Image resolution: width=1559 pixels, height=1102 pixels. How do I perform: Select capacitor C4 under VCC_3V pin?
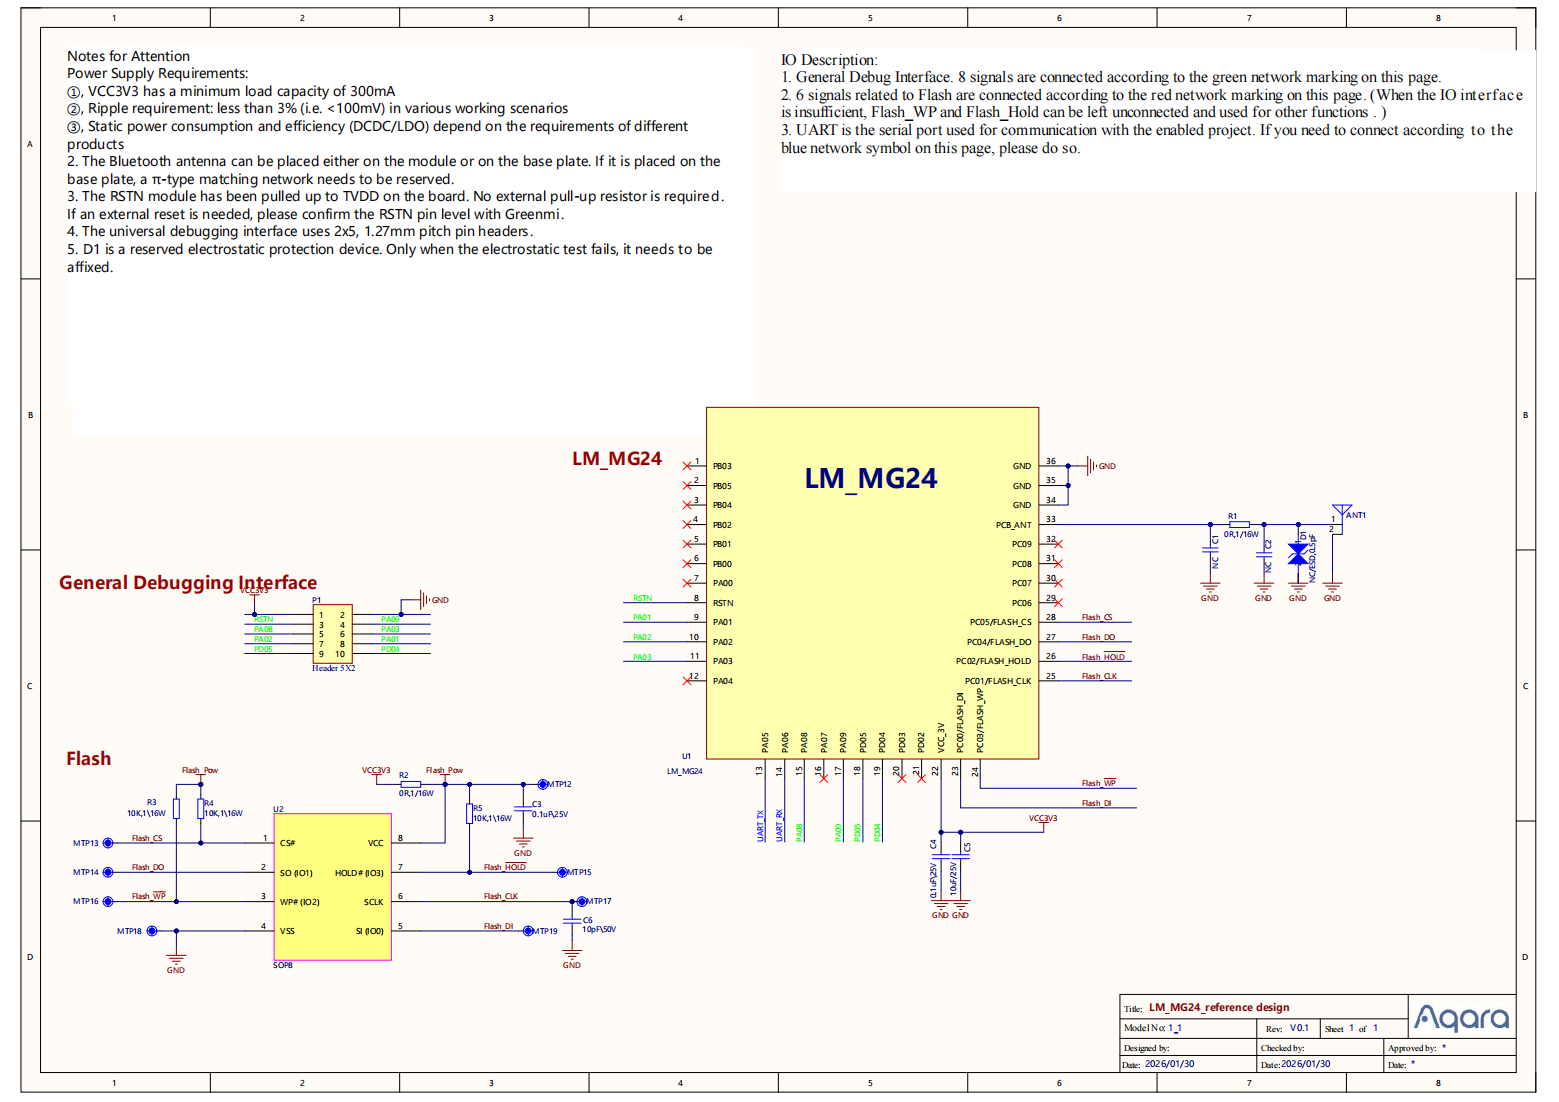click(940, 858)
